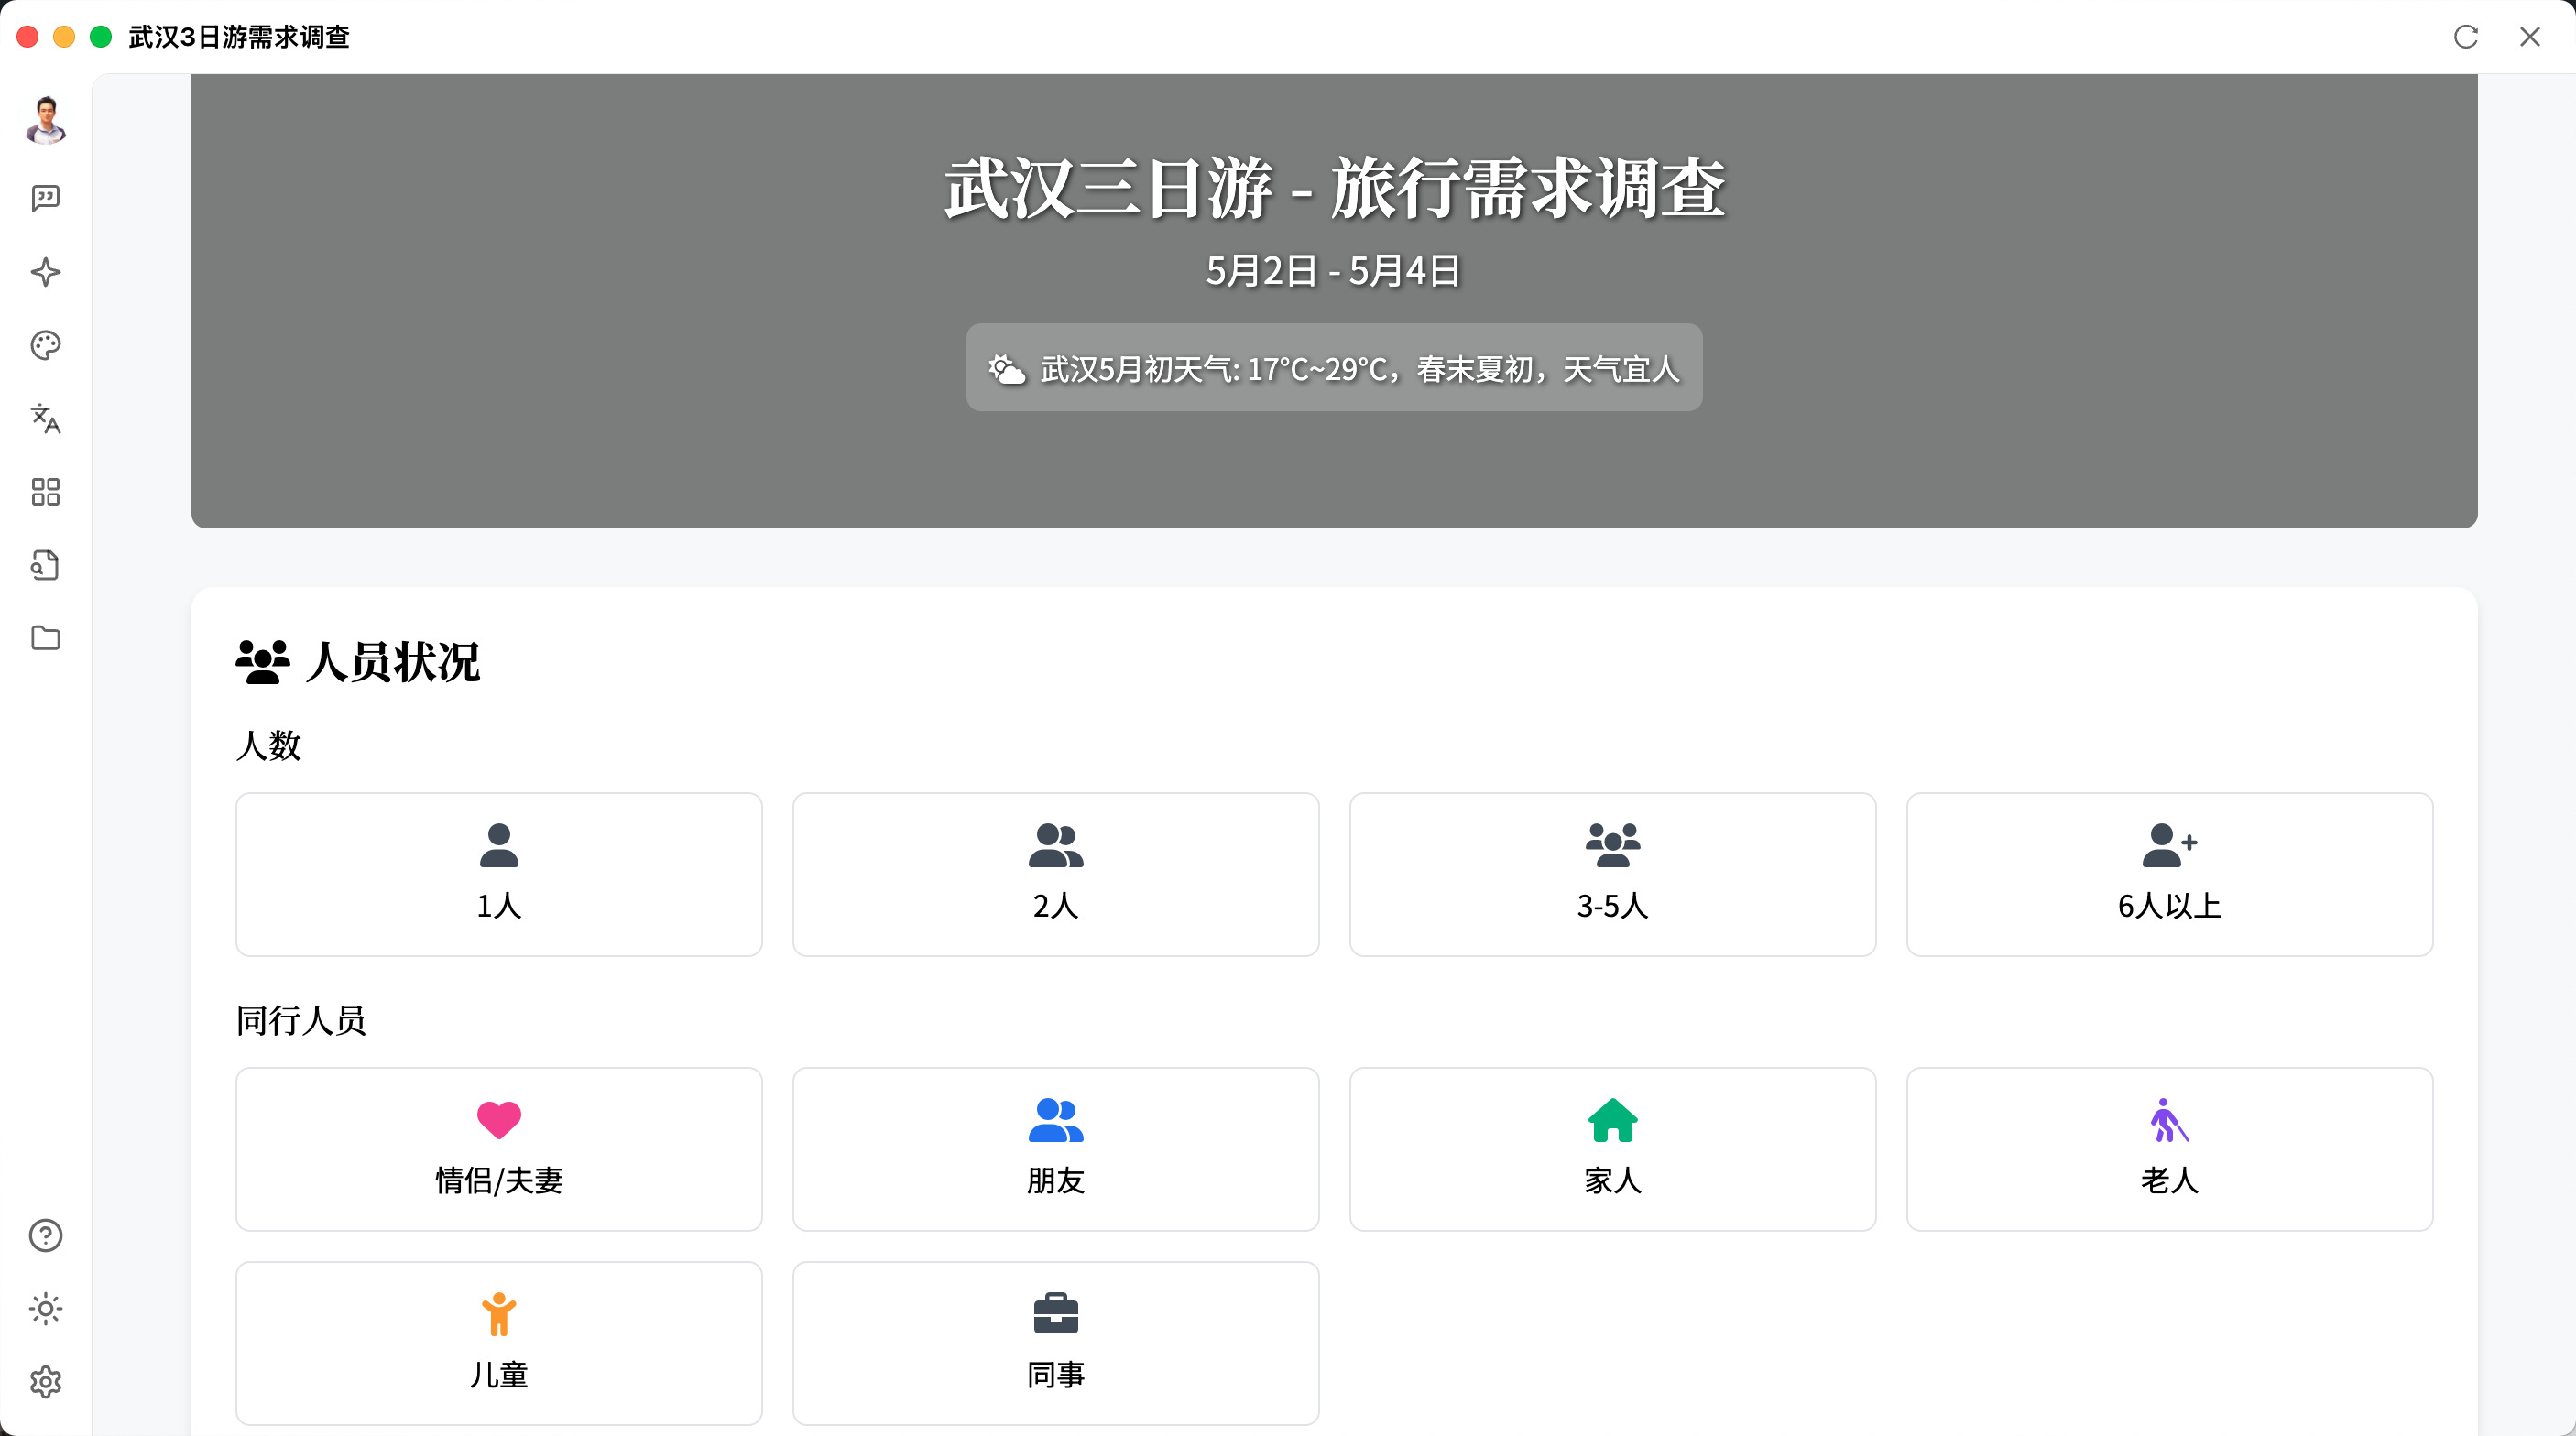Open the user profile avatar
The width and height of the screenshot is (2576, 1436).
point(46,121)
